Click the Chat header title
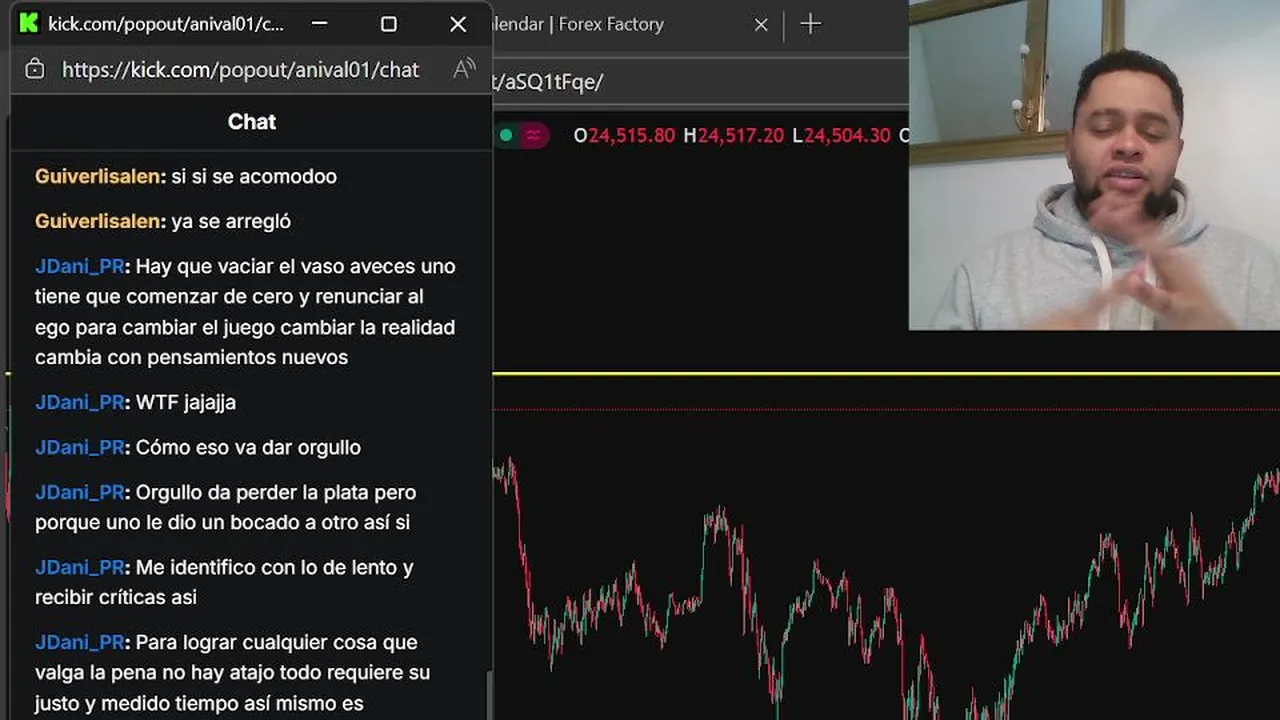This screenshot has width=1280, height=720. pos(252,122)
